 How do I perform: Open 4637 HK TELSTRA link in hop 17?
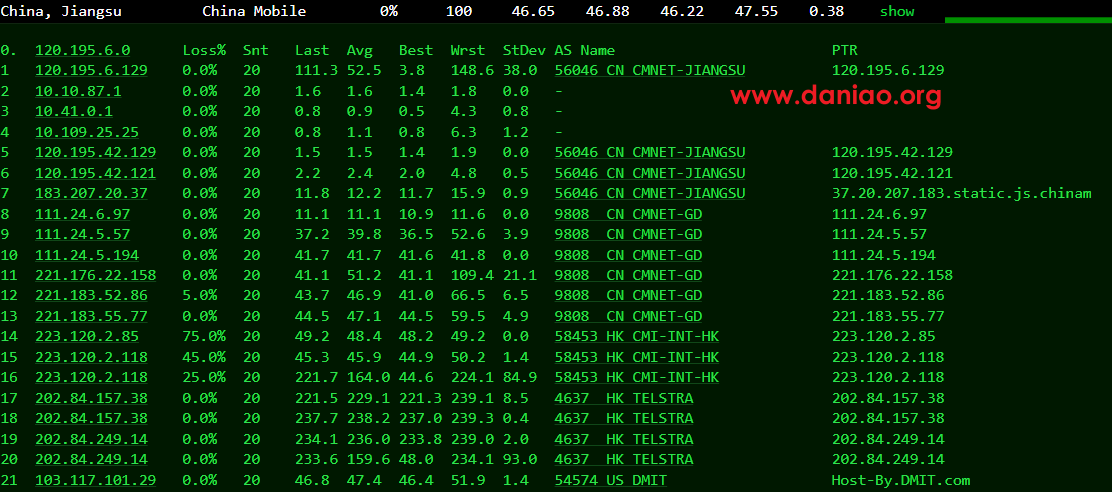click(x=624, y=398)
